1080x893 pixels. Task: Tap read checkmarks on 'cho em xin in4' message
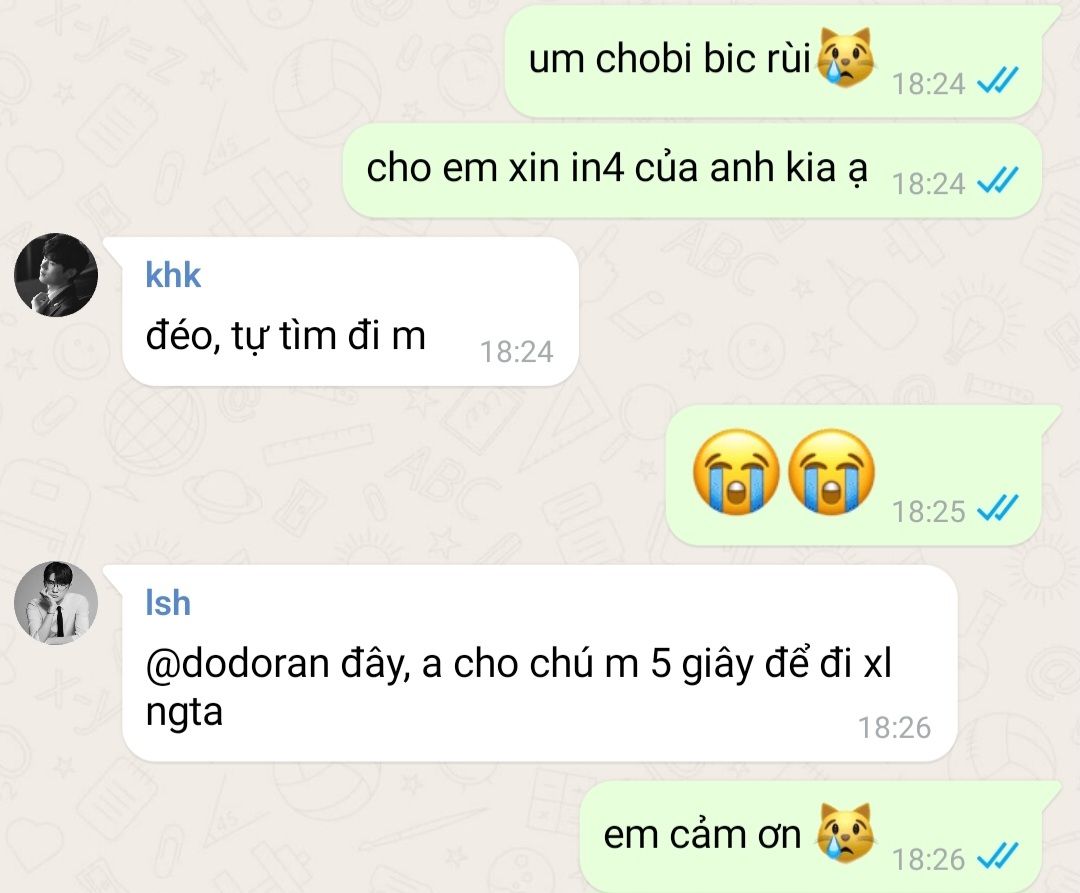998,182
